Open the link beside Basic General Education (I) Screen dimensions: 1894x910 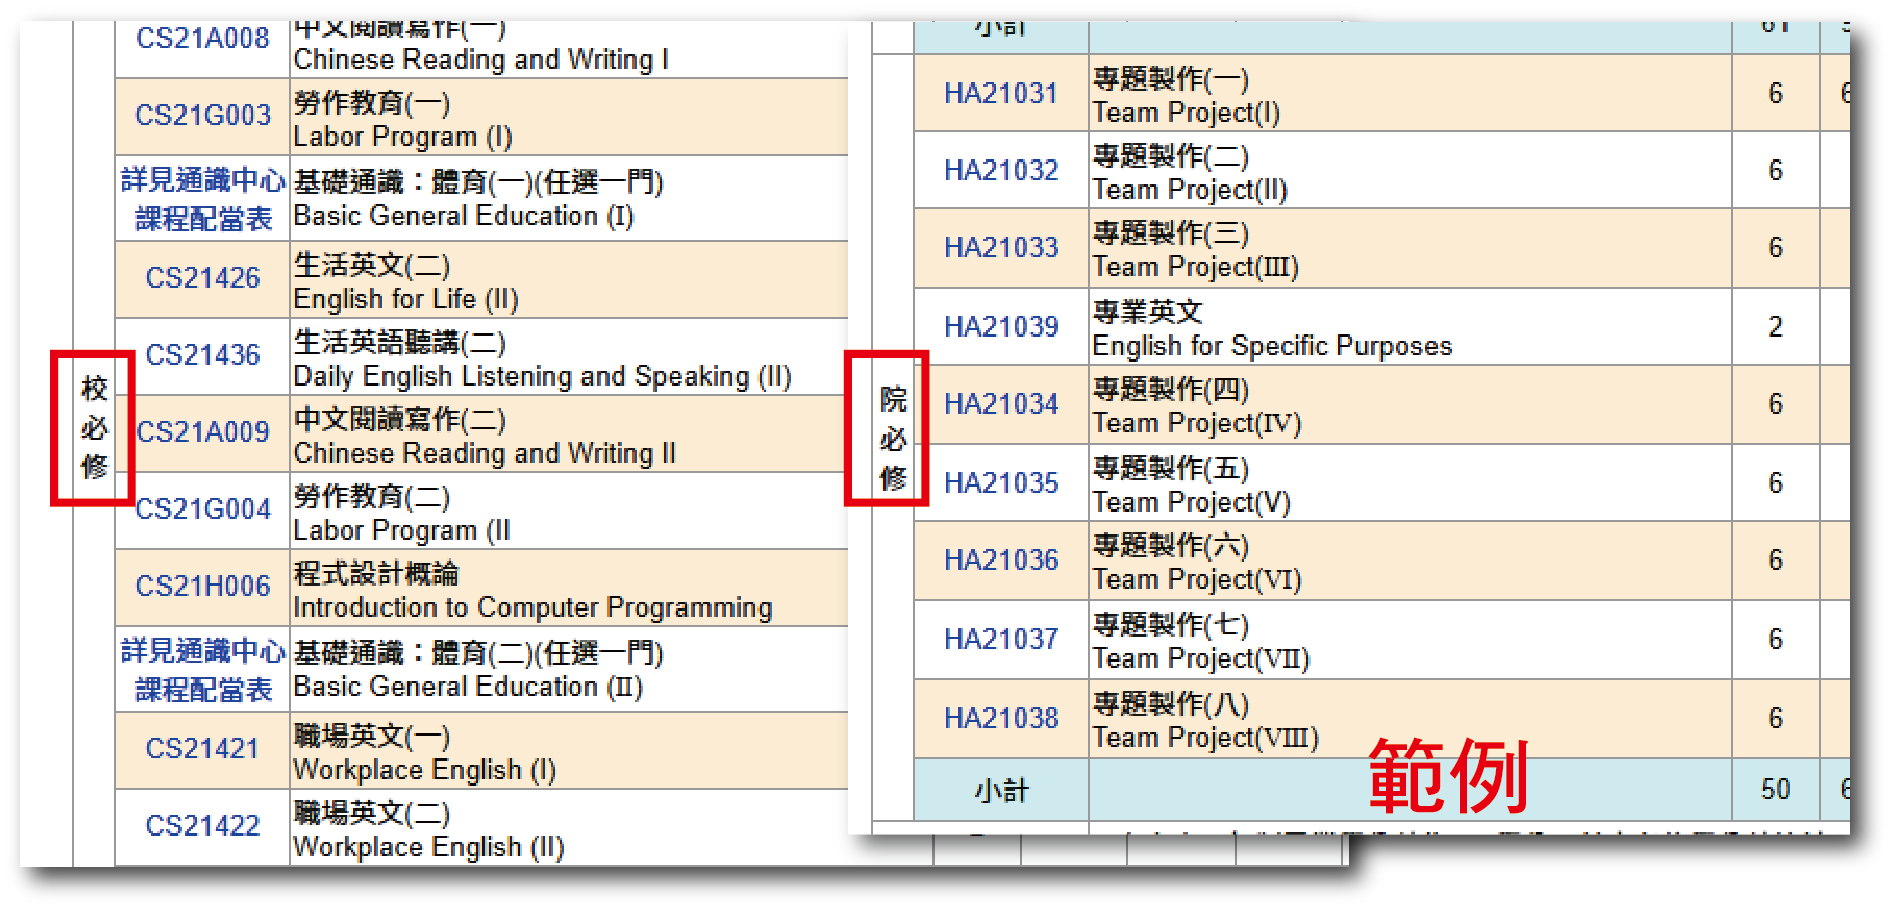[203, 199]
